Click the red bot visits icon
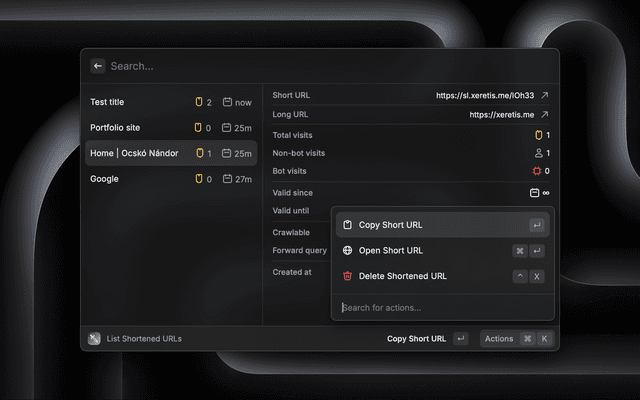Screen dimensions: 640x400 point(536,171)
